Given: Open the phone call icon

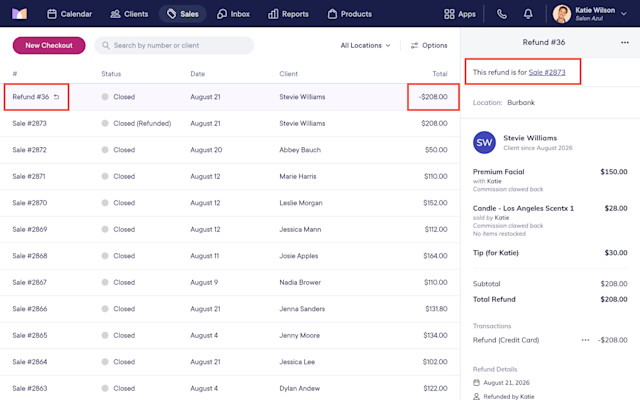Looking at the screenshot, I should click(502, 14).
